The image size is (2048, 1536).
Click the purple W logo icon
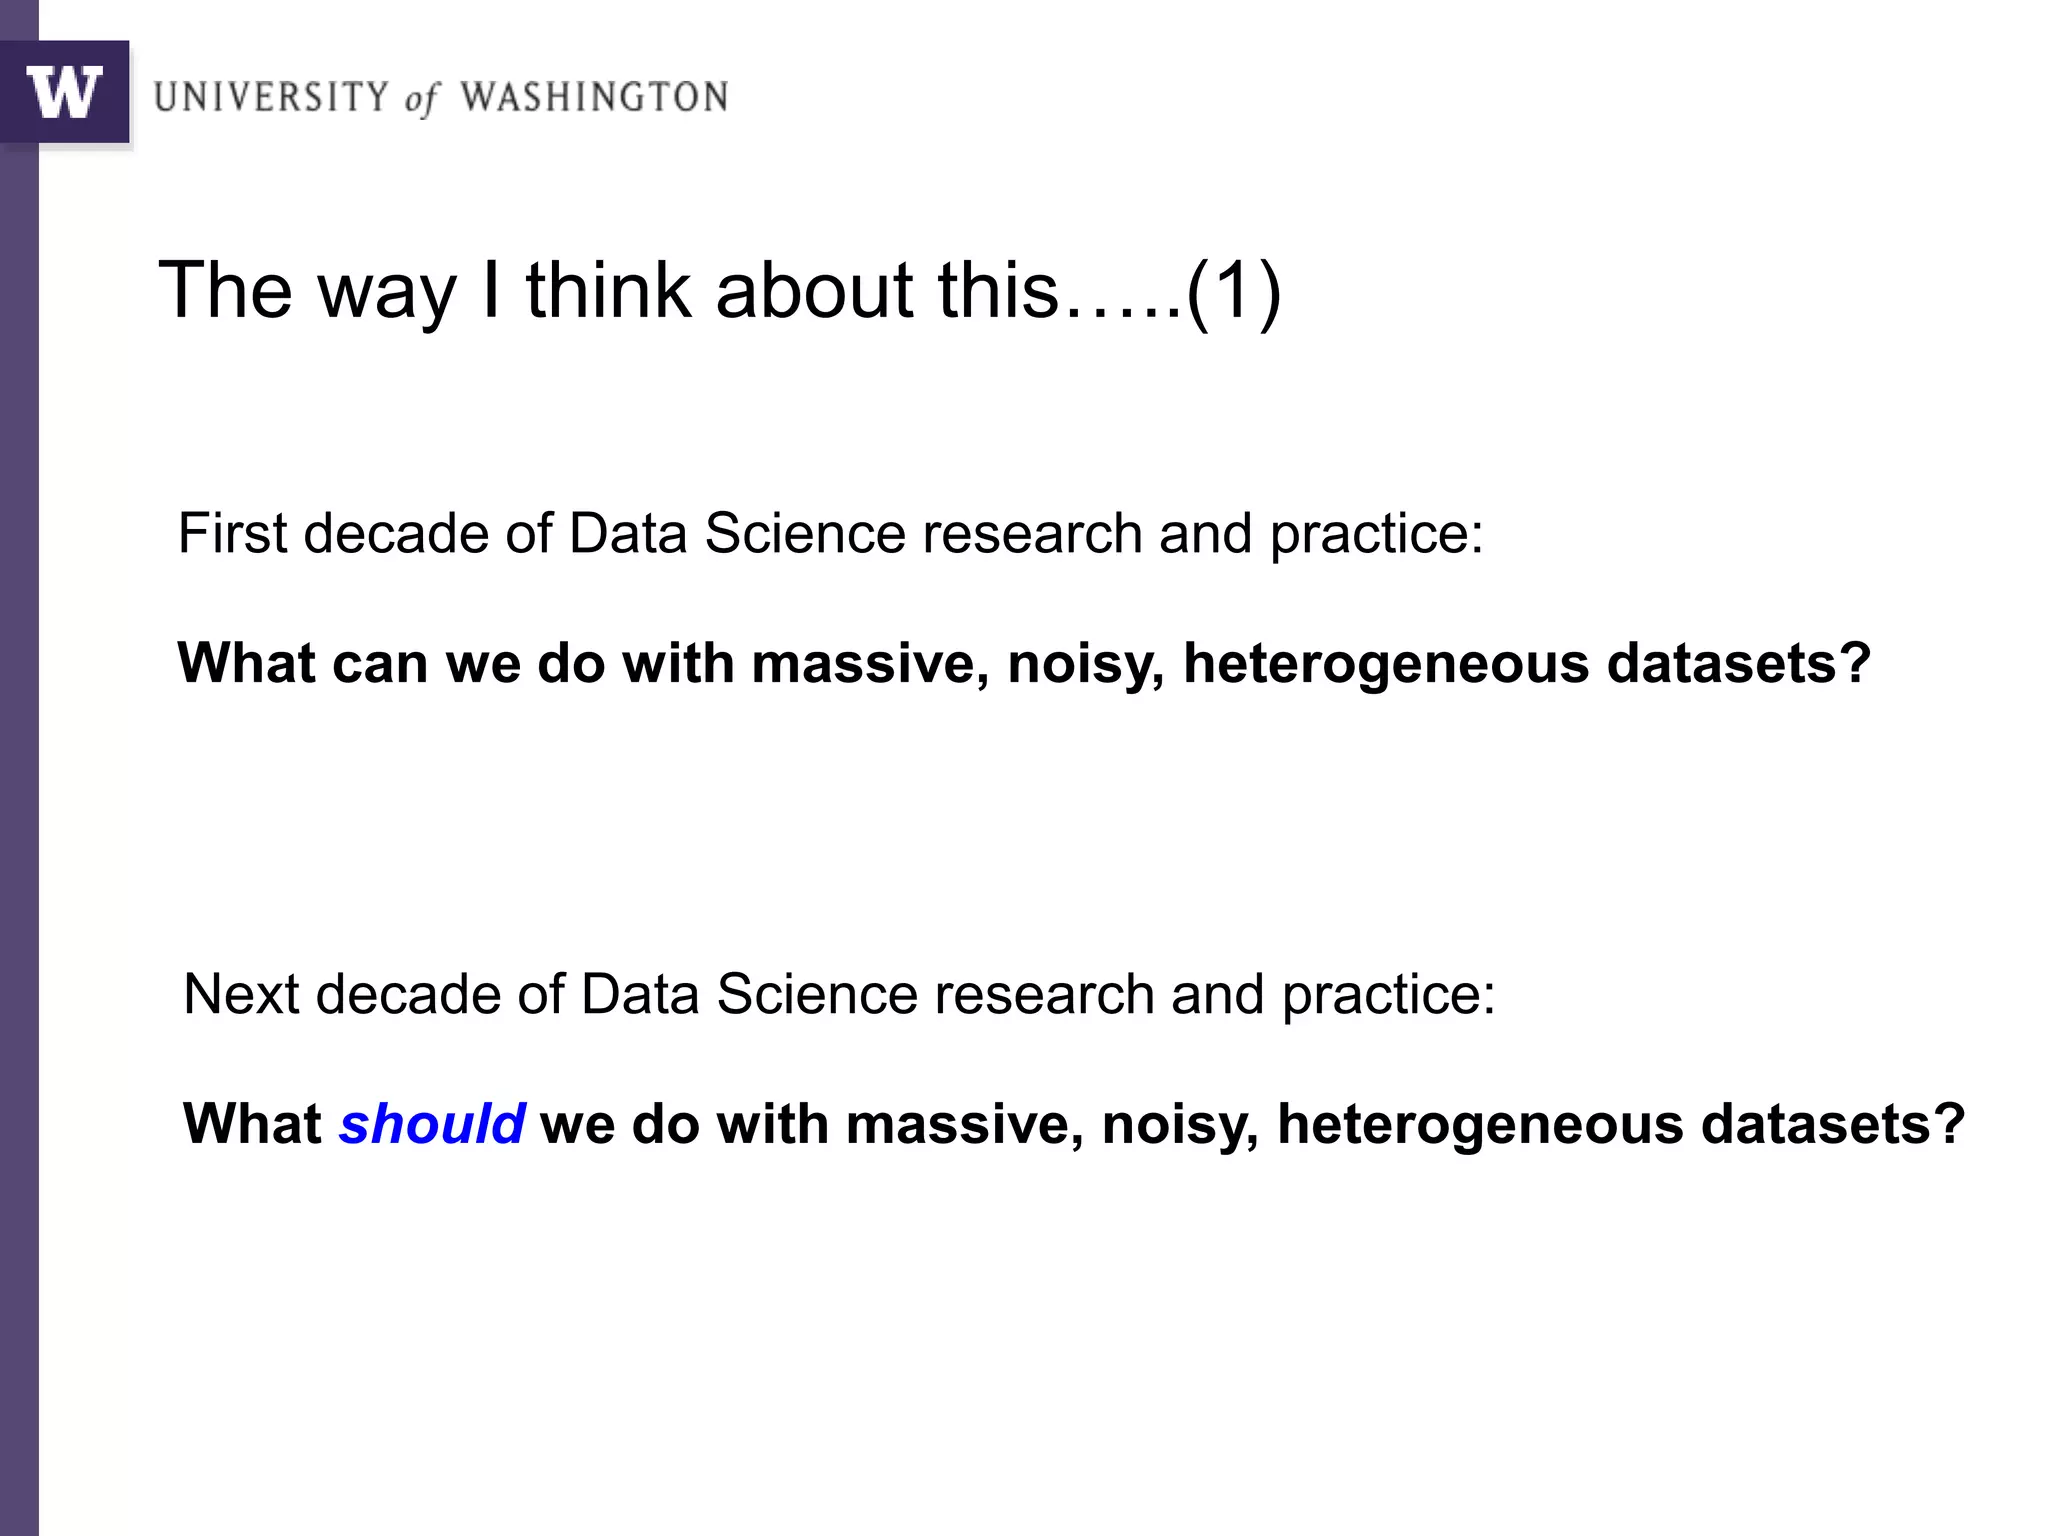[x=65, y=92]
